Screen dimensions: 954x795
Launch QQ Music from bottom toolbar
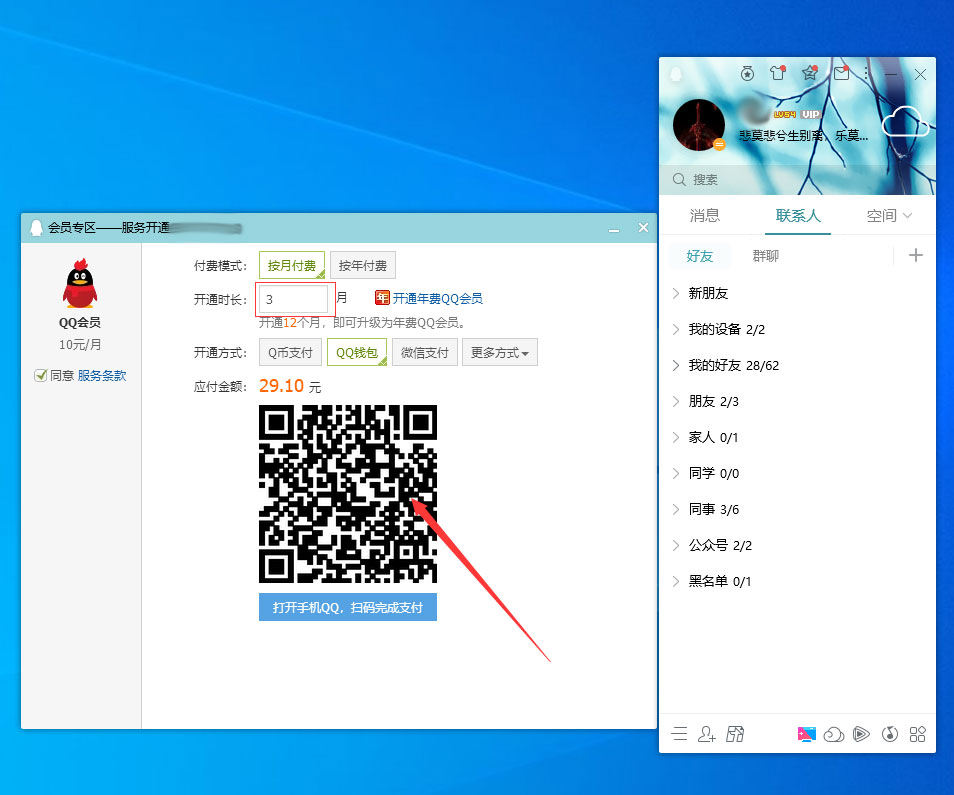point(890,733)
